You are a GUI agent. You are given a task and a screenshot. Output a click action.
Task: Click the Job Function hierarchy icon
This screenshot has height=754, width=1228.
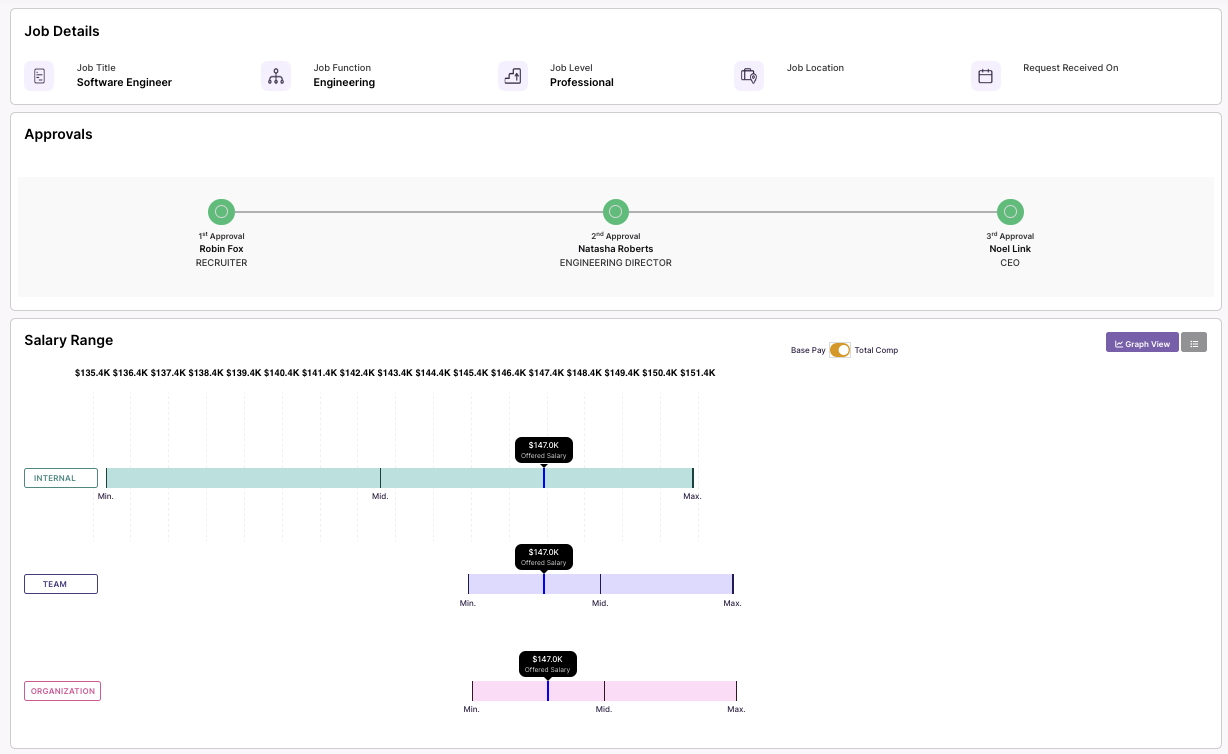276,75
